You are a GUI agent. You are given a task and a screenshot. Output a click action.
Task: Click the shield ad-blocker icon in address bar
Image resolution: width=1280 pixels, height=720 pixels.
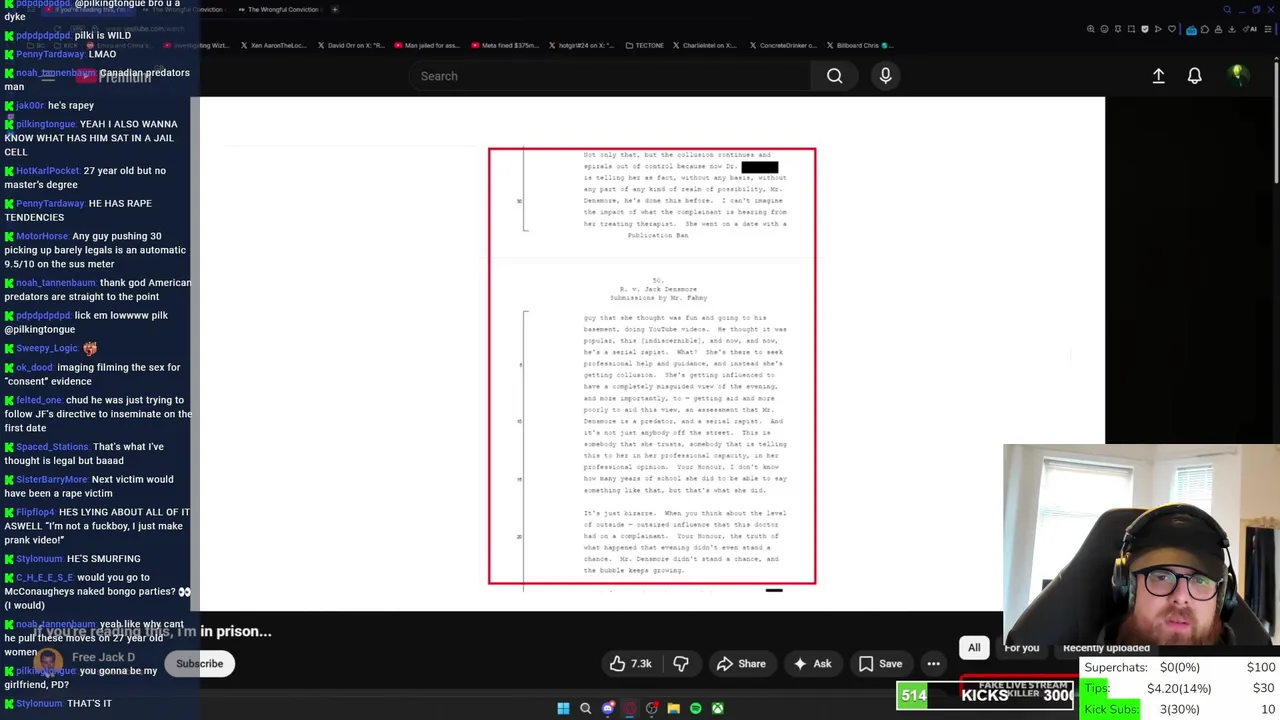click(1145, 29)
